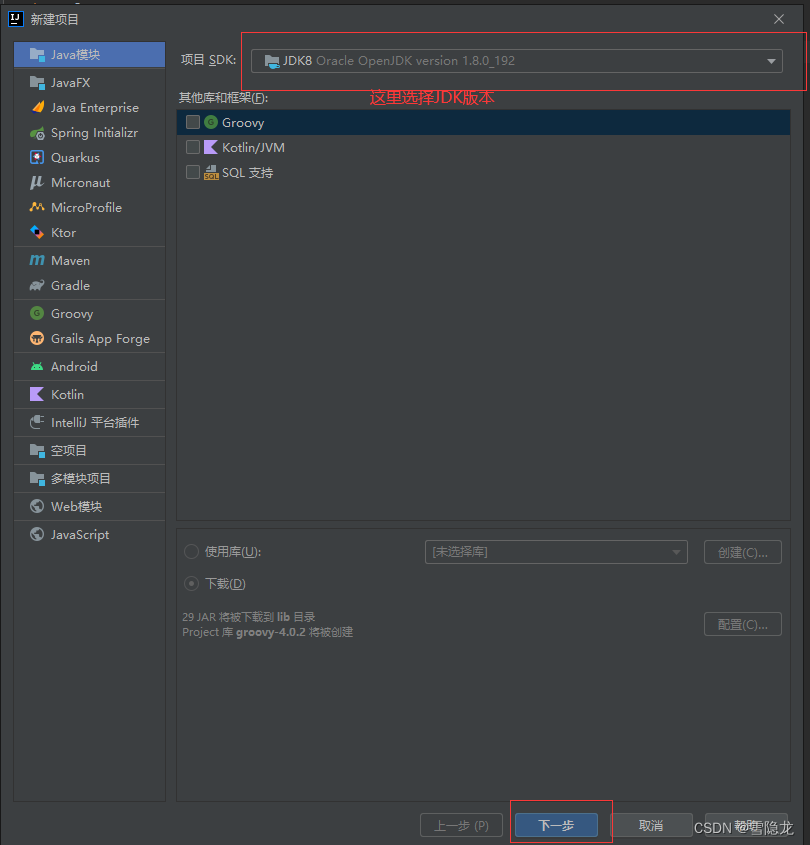Click the 配置(C)... button
Viewport: 810px width, 845px height.
[743, 624]
